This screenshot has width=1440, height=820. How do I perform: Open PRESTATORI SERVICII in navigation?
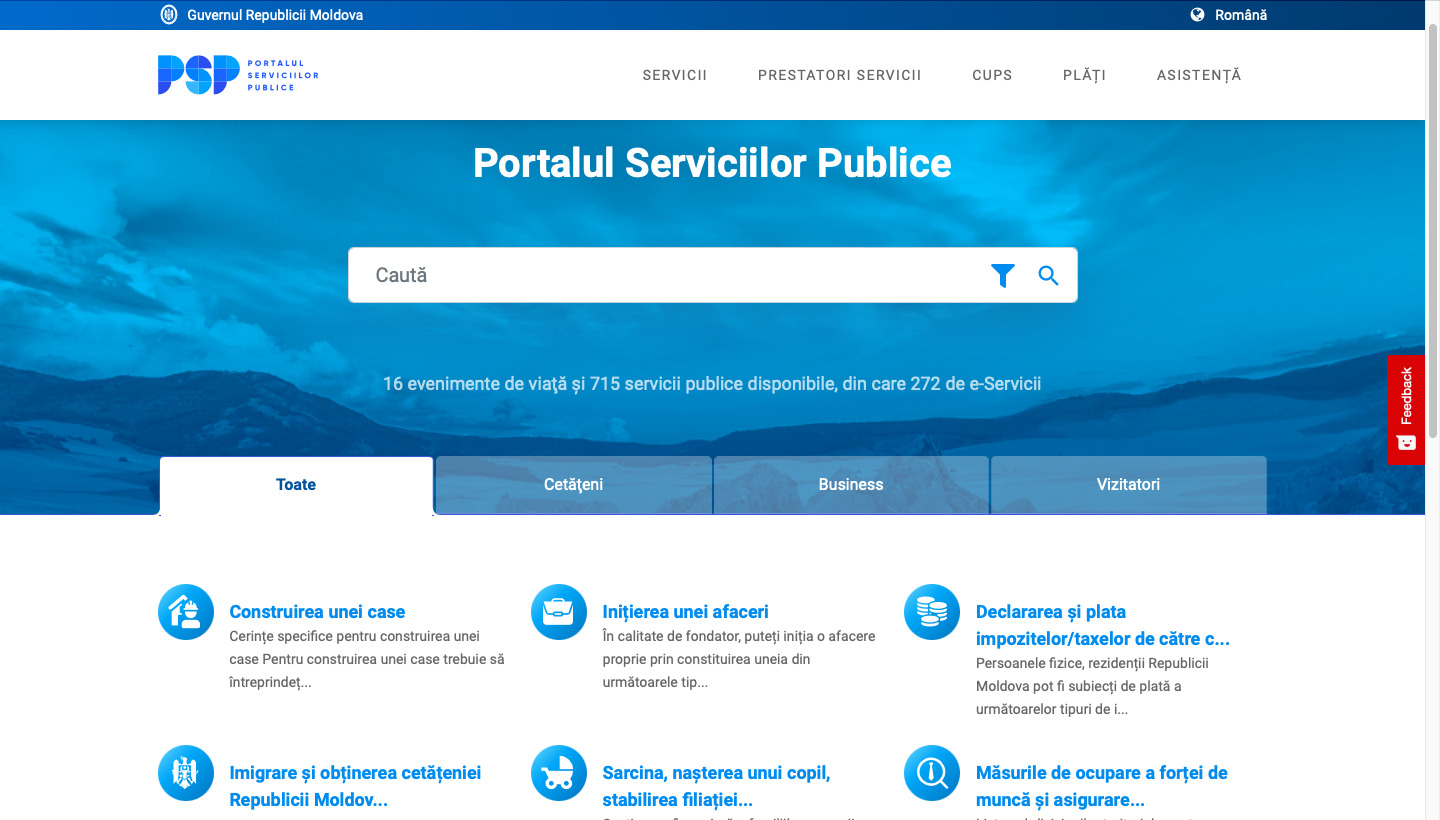click(x=839, y=75)
